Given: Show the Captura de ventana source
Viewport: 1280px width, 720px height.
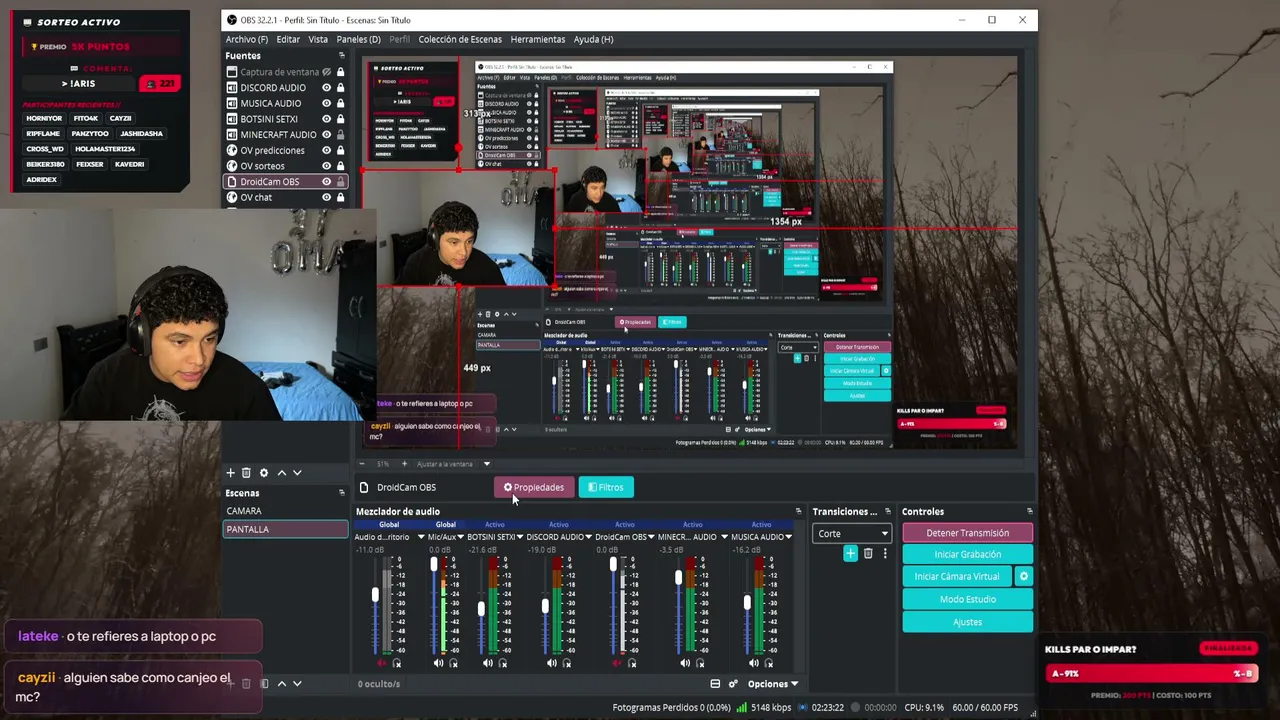Looking at the screenshot, I should pos(326,72).
